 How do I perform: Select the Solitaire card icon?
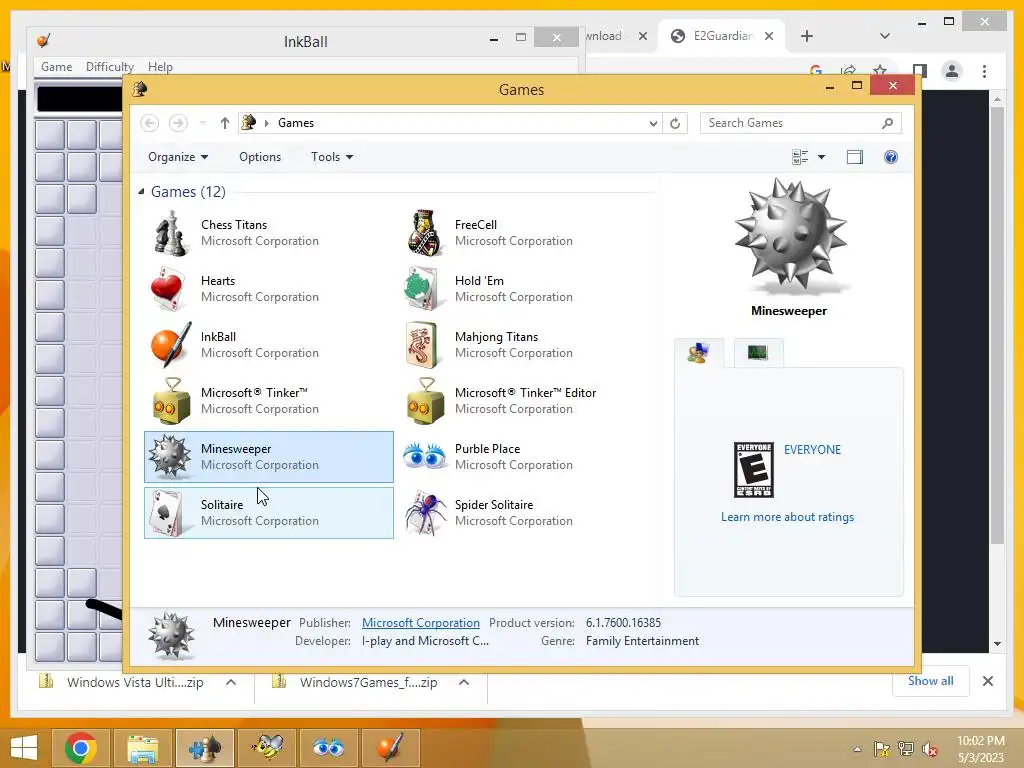[167, 513]
